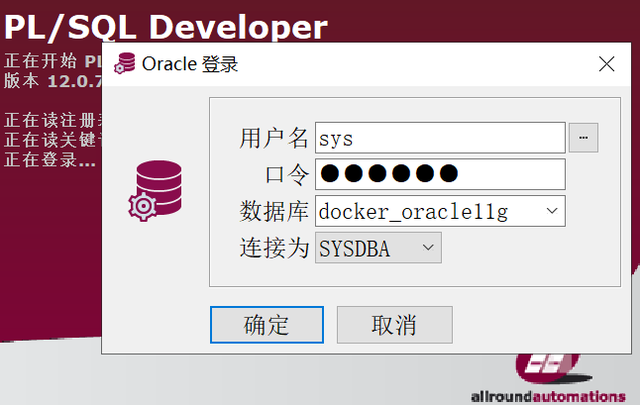Click the 取消 button
The height and width of the screenshot is (405, 640).
395,325
